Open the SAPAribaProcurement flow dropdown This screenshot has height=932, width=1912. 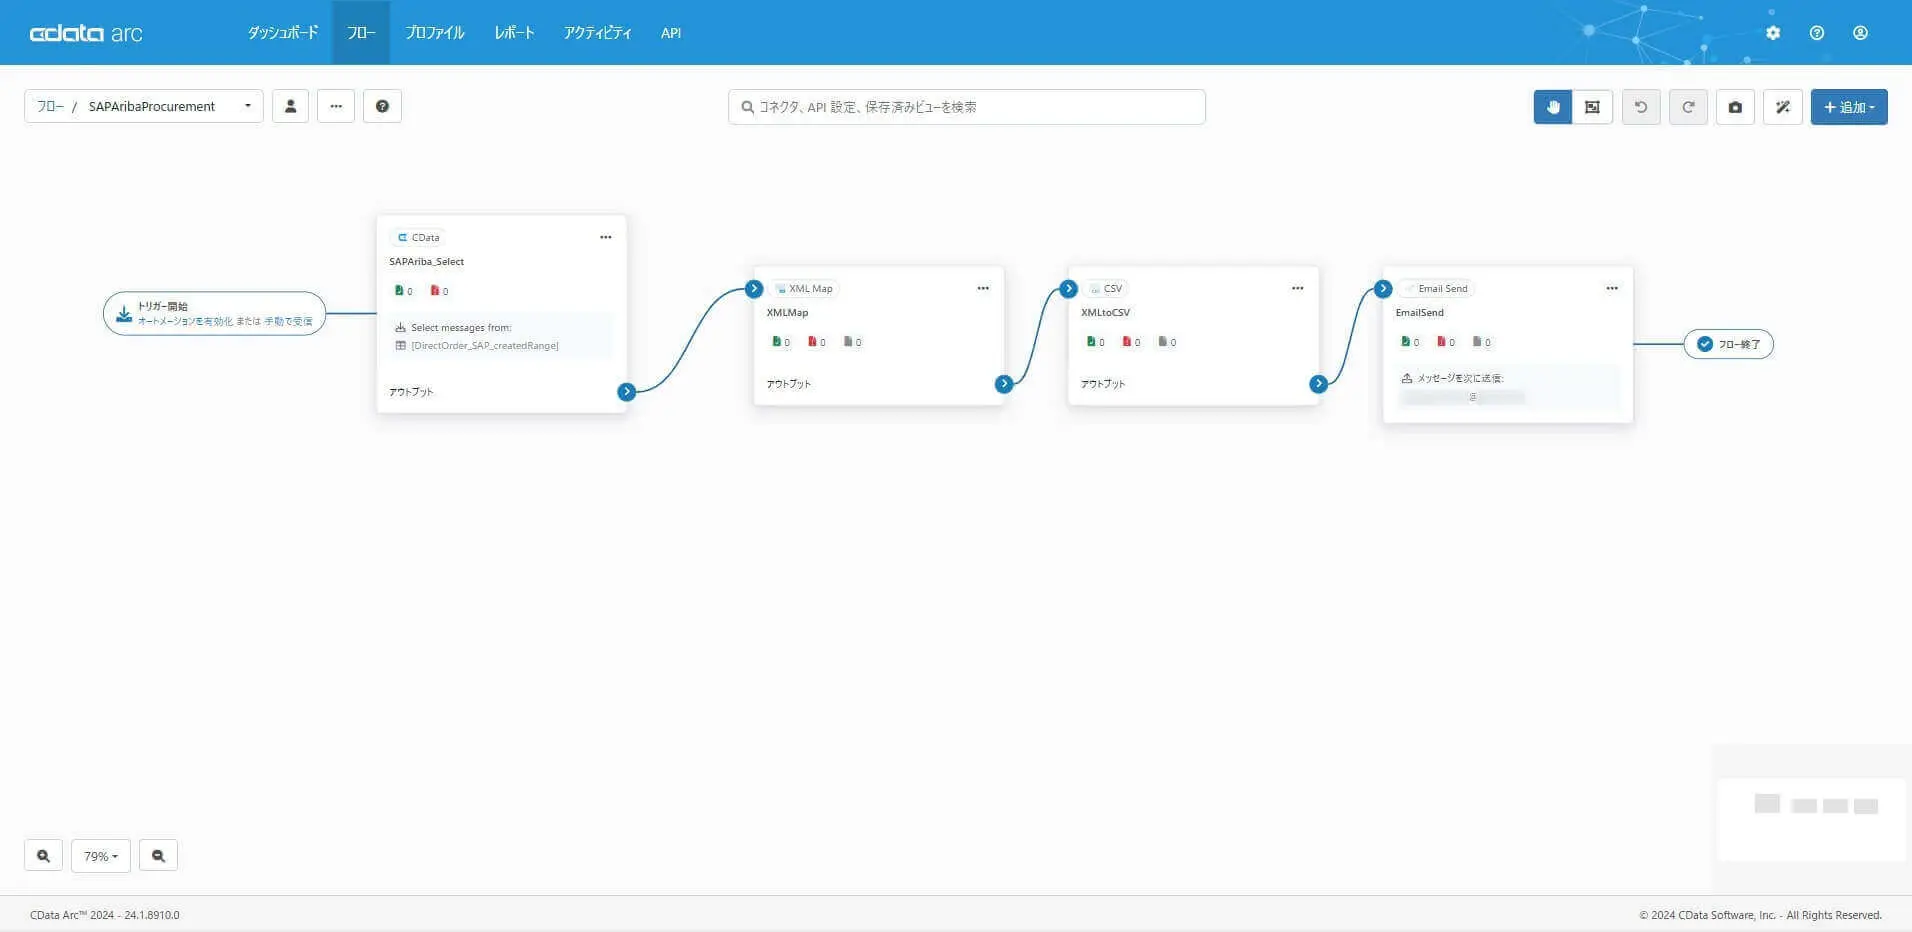pos(144,106)
